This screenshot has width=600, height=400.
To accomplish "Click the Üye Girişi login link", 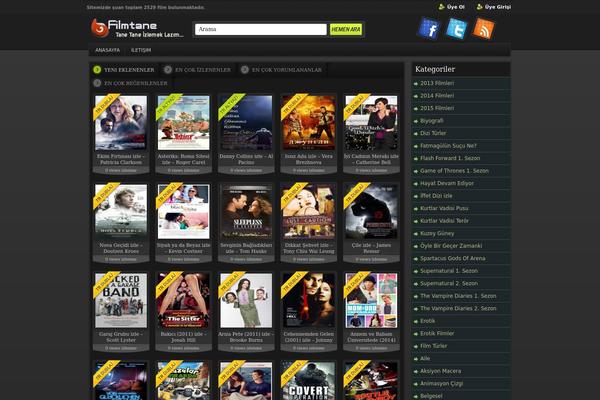I will click(494, 7).
